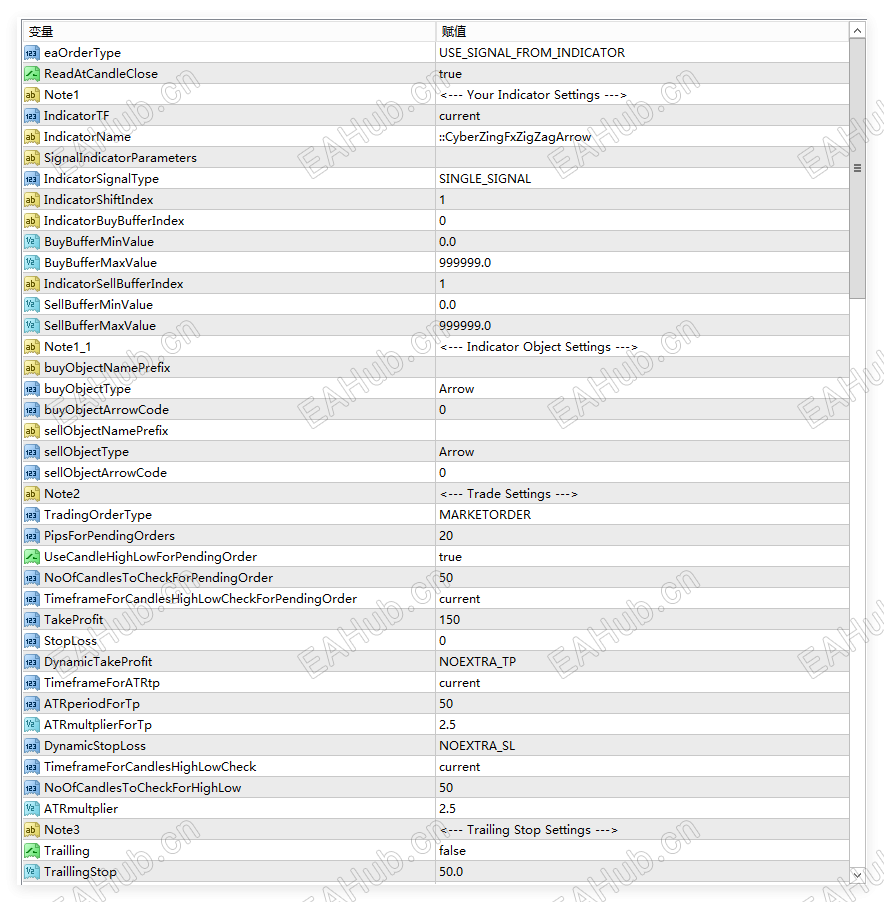The image size is (884, 902).
Task: Click the double-type icon beside TraillingStop
Action: pos(32,872)
